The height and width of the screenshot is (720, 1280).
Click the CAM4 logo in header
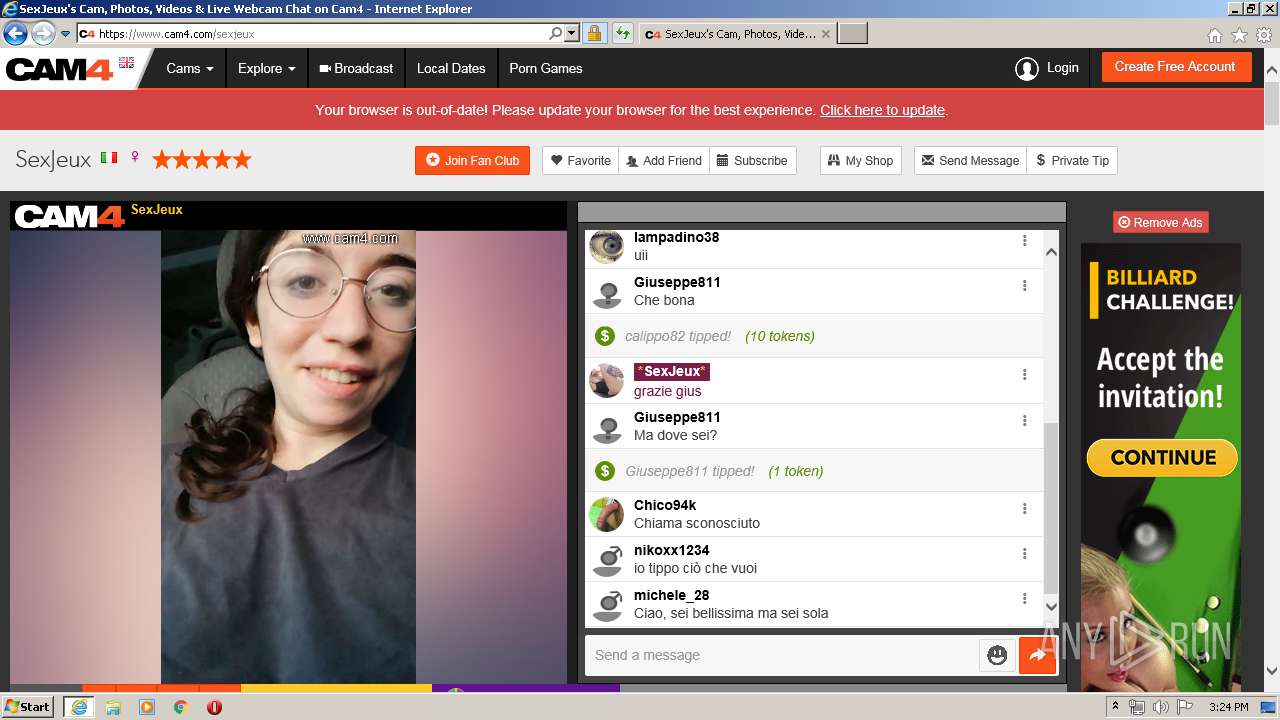pos(60,69)
